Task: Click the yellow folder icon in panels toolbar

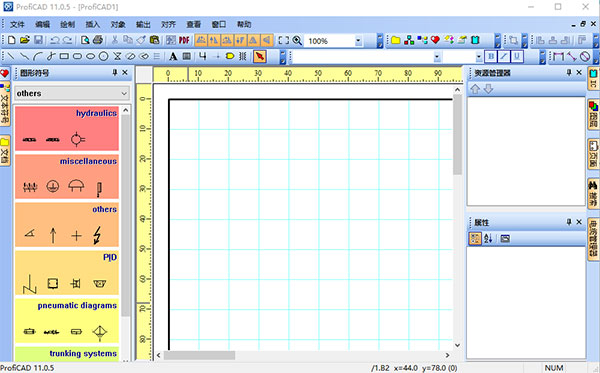Action: point(396,40)
